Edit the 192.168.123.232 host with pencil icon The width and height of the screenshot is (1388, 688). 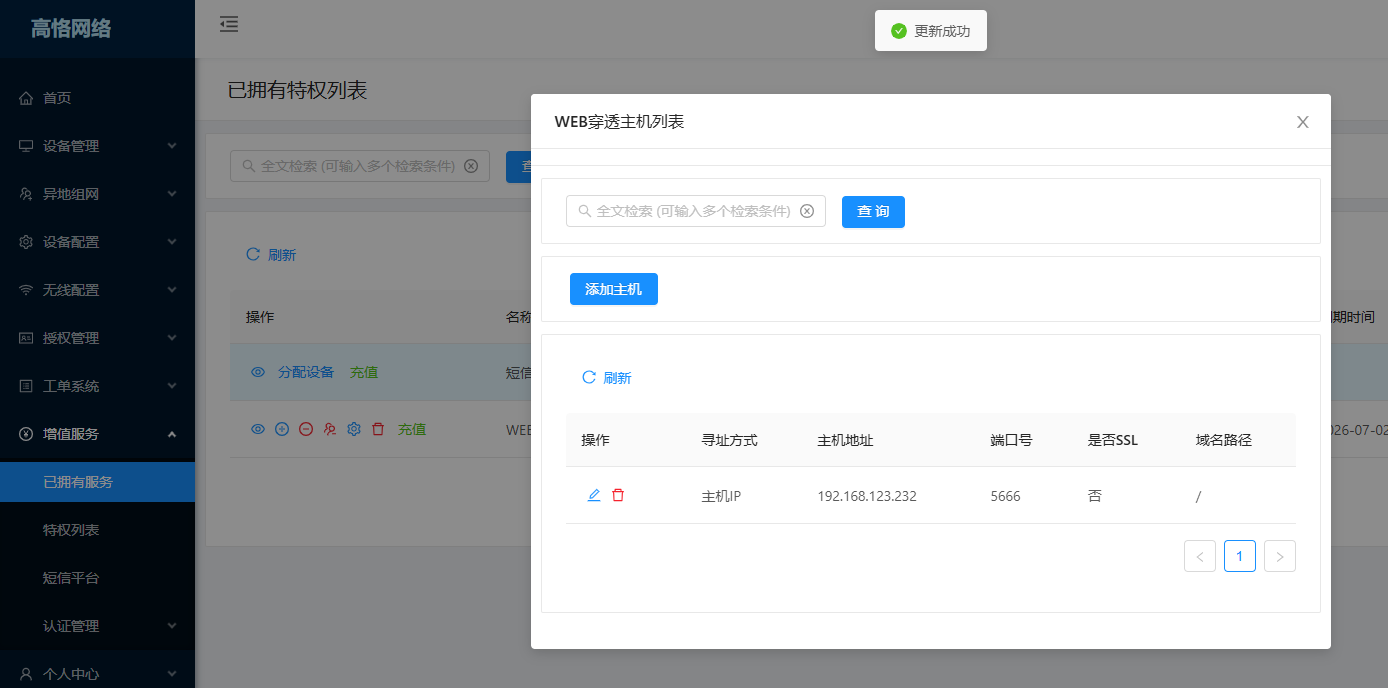click(594, 495)
